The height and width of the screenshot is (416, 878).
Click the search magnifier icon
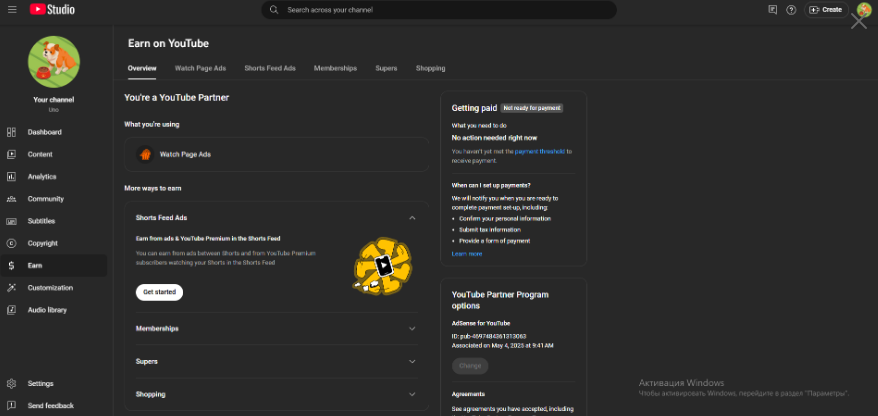[x=274, y=10]
